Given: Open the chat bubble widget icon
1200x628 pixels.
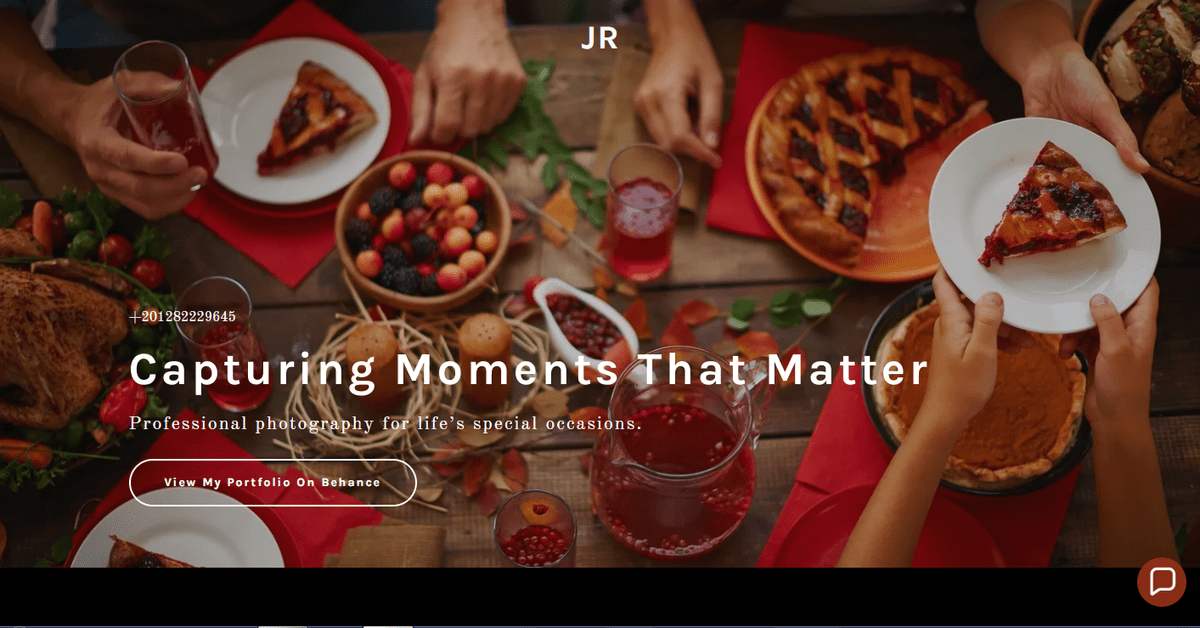Looking at the screenshot, I should pos(1161,581).
